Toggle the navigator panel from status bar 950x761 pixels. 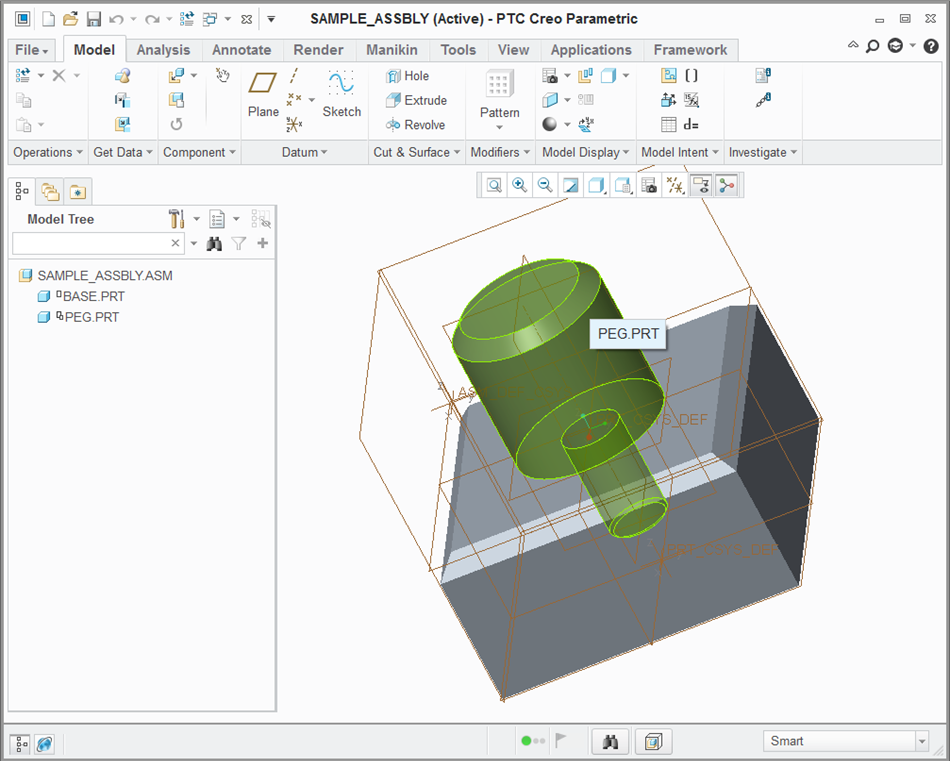(21, 743)
